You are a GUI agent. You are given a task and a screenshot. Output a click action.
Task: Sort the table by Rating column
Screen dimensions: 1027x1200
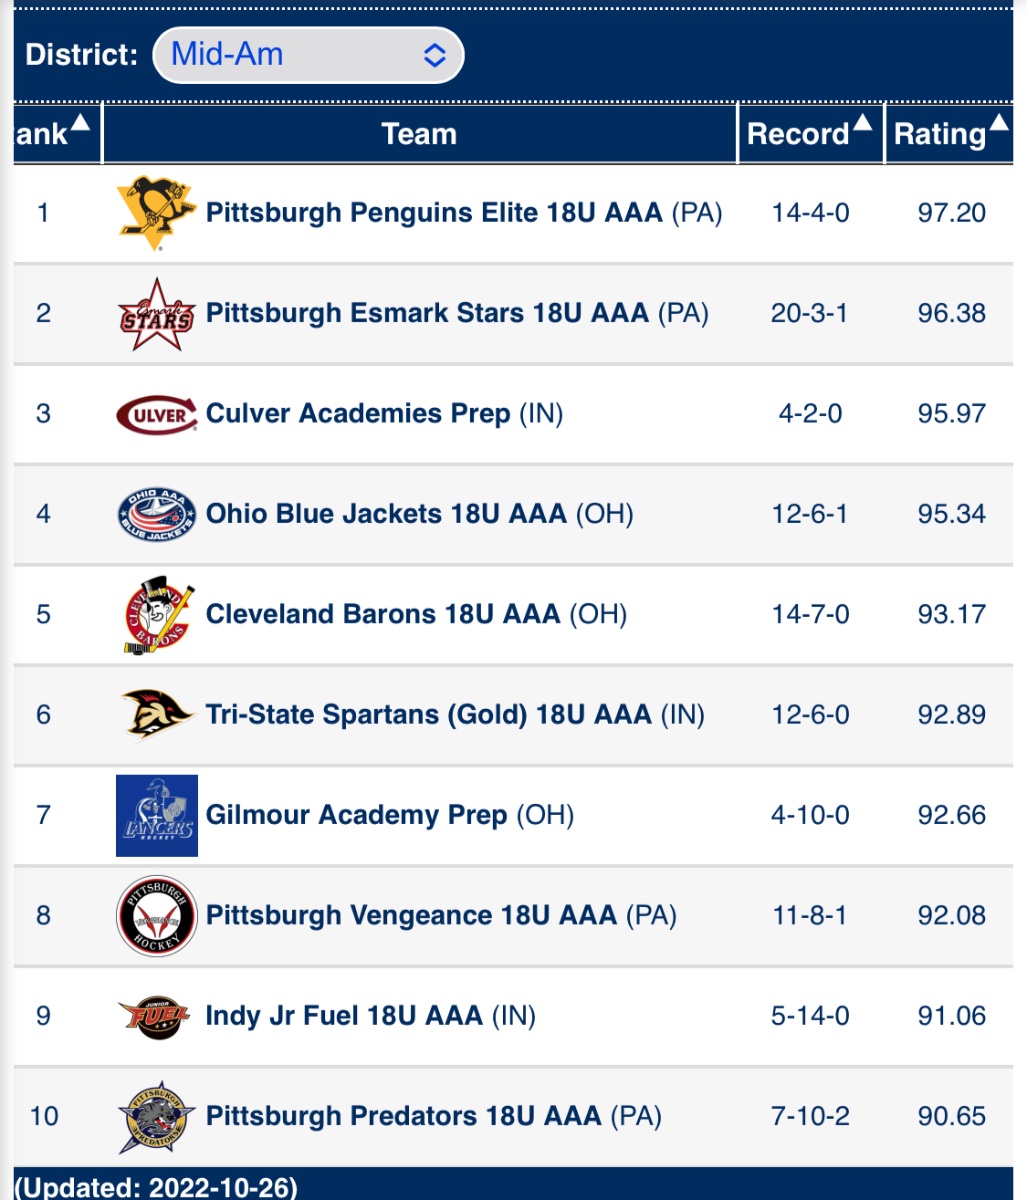951,133
